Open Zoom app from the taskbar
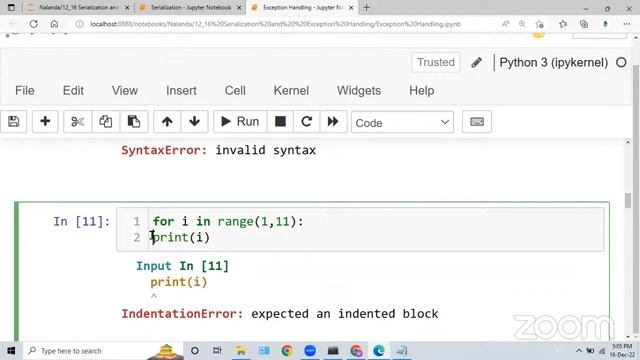 point(310,351)
